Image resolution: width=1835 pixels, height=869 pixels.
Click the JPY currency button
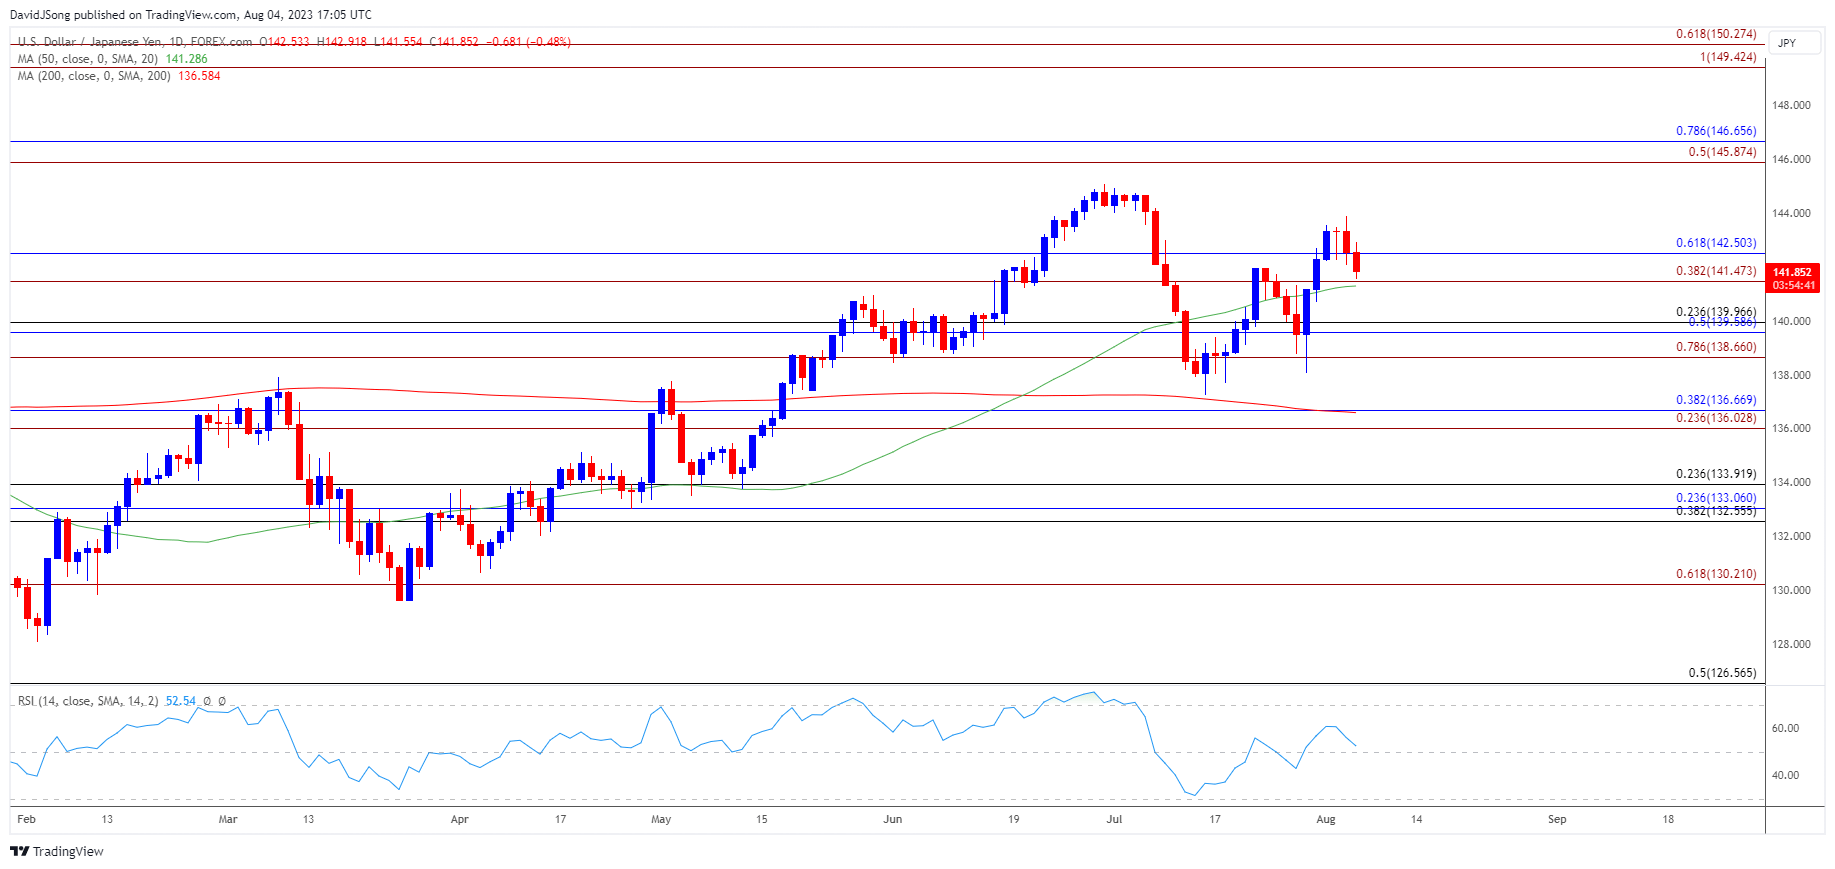[1794, 43]
